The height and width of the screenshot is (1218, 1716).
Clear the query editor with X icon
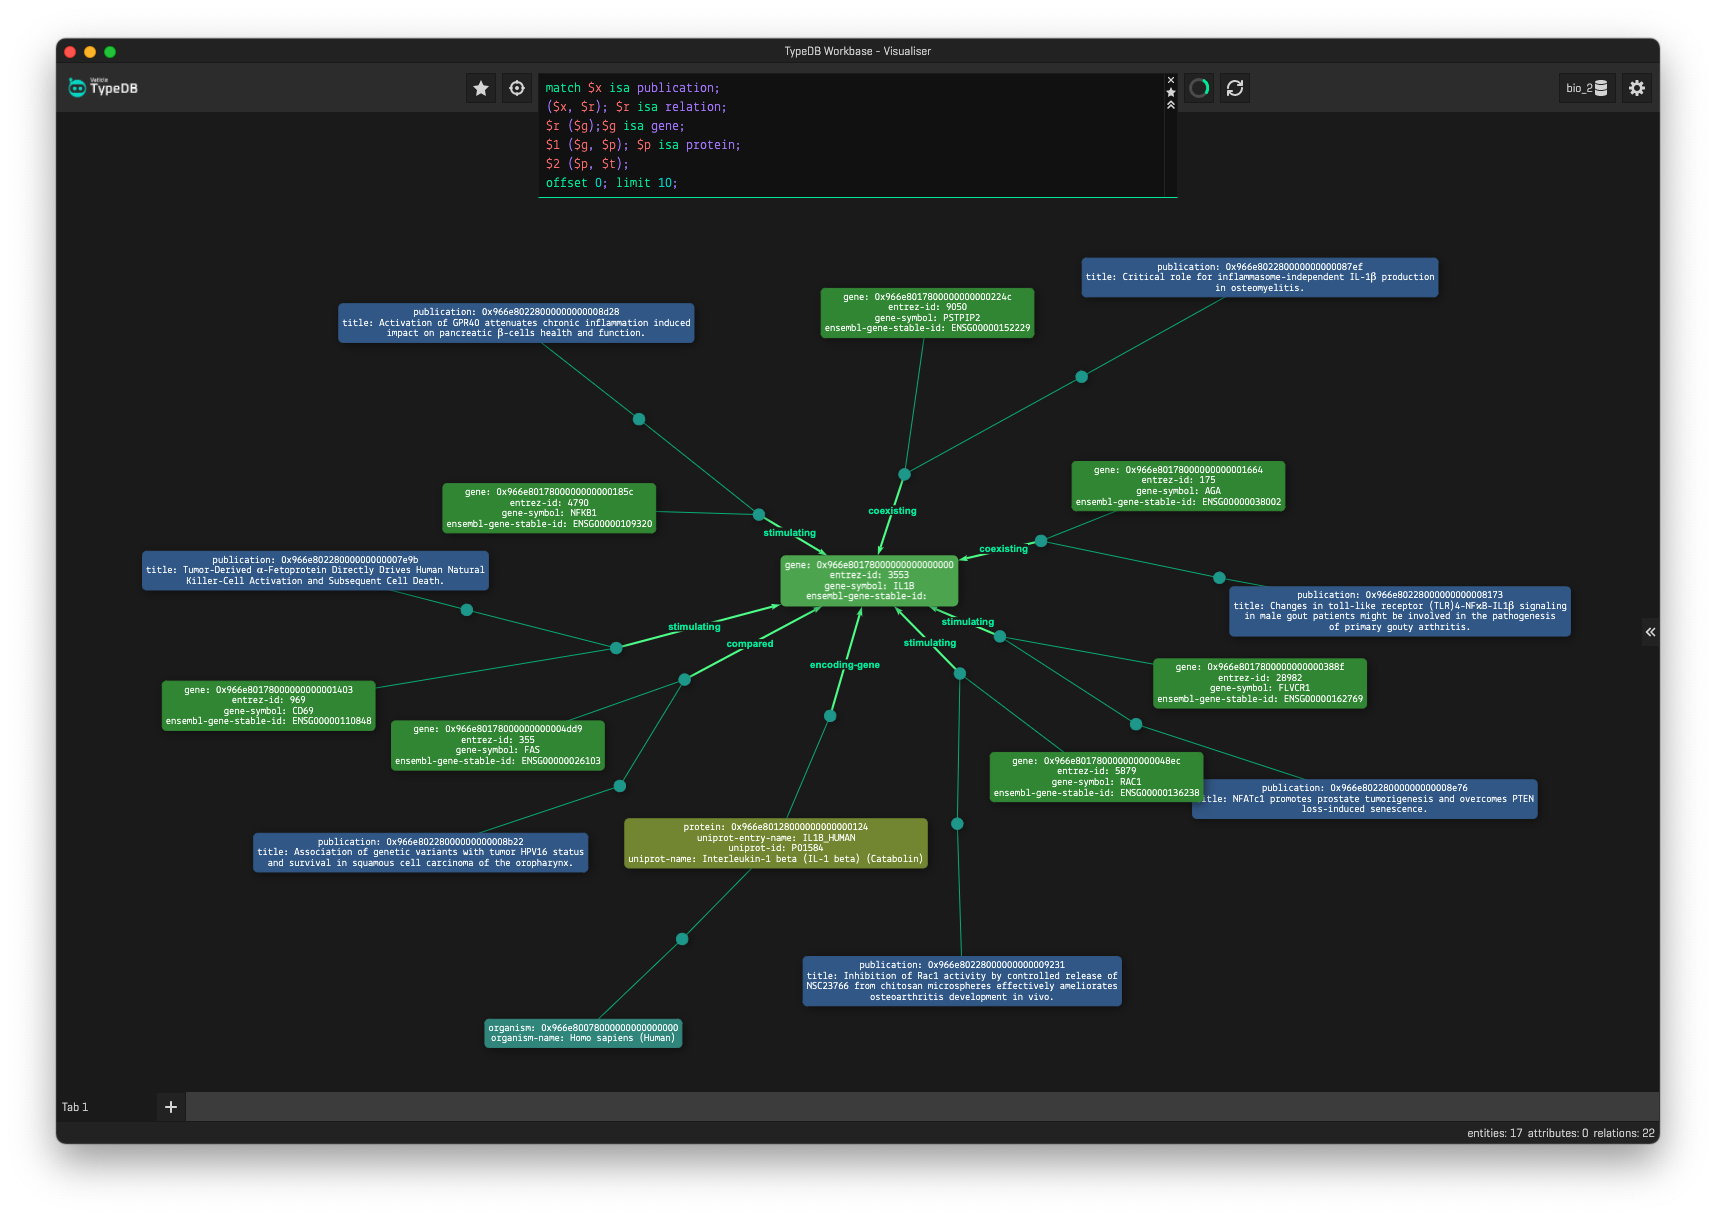pos(1171,79)
